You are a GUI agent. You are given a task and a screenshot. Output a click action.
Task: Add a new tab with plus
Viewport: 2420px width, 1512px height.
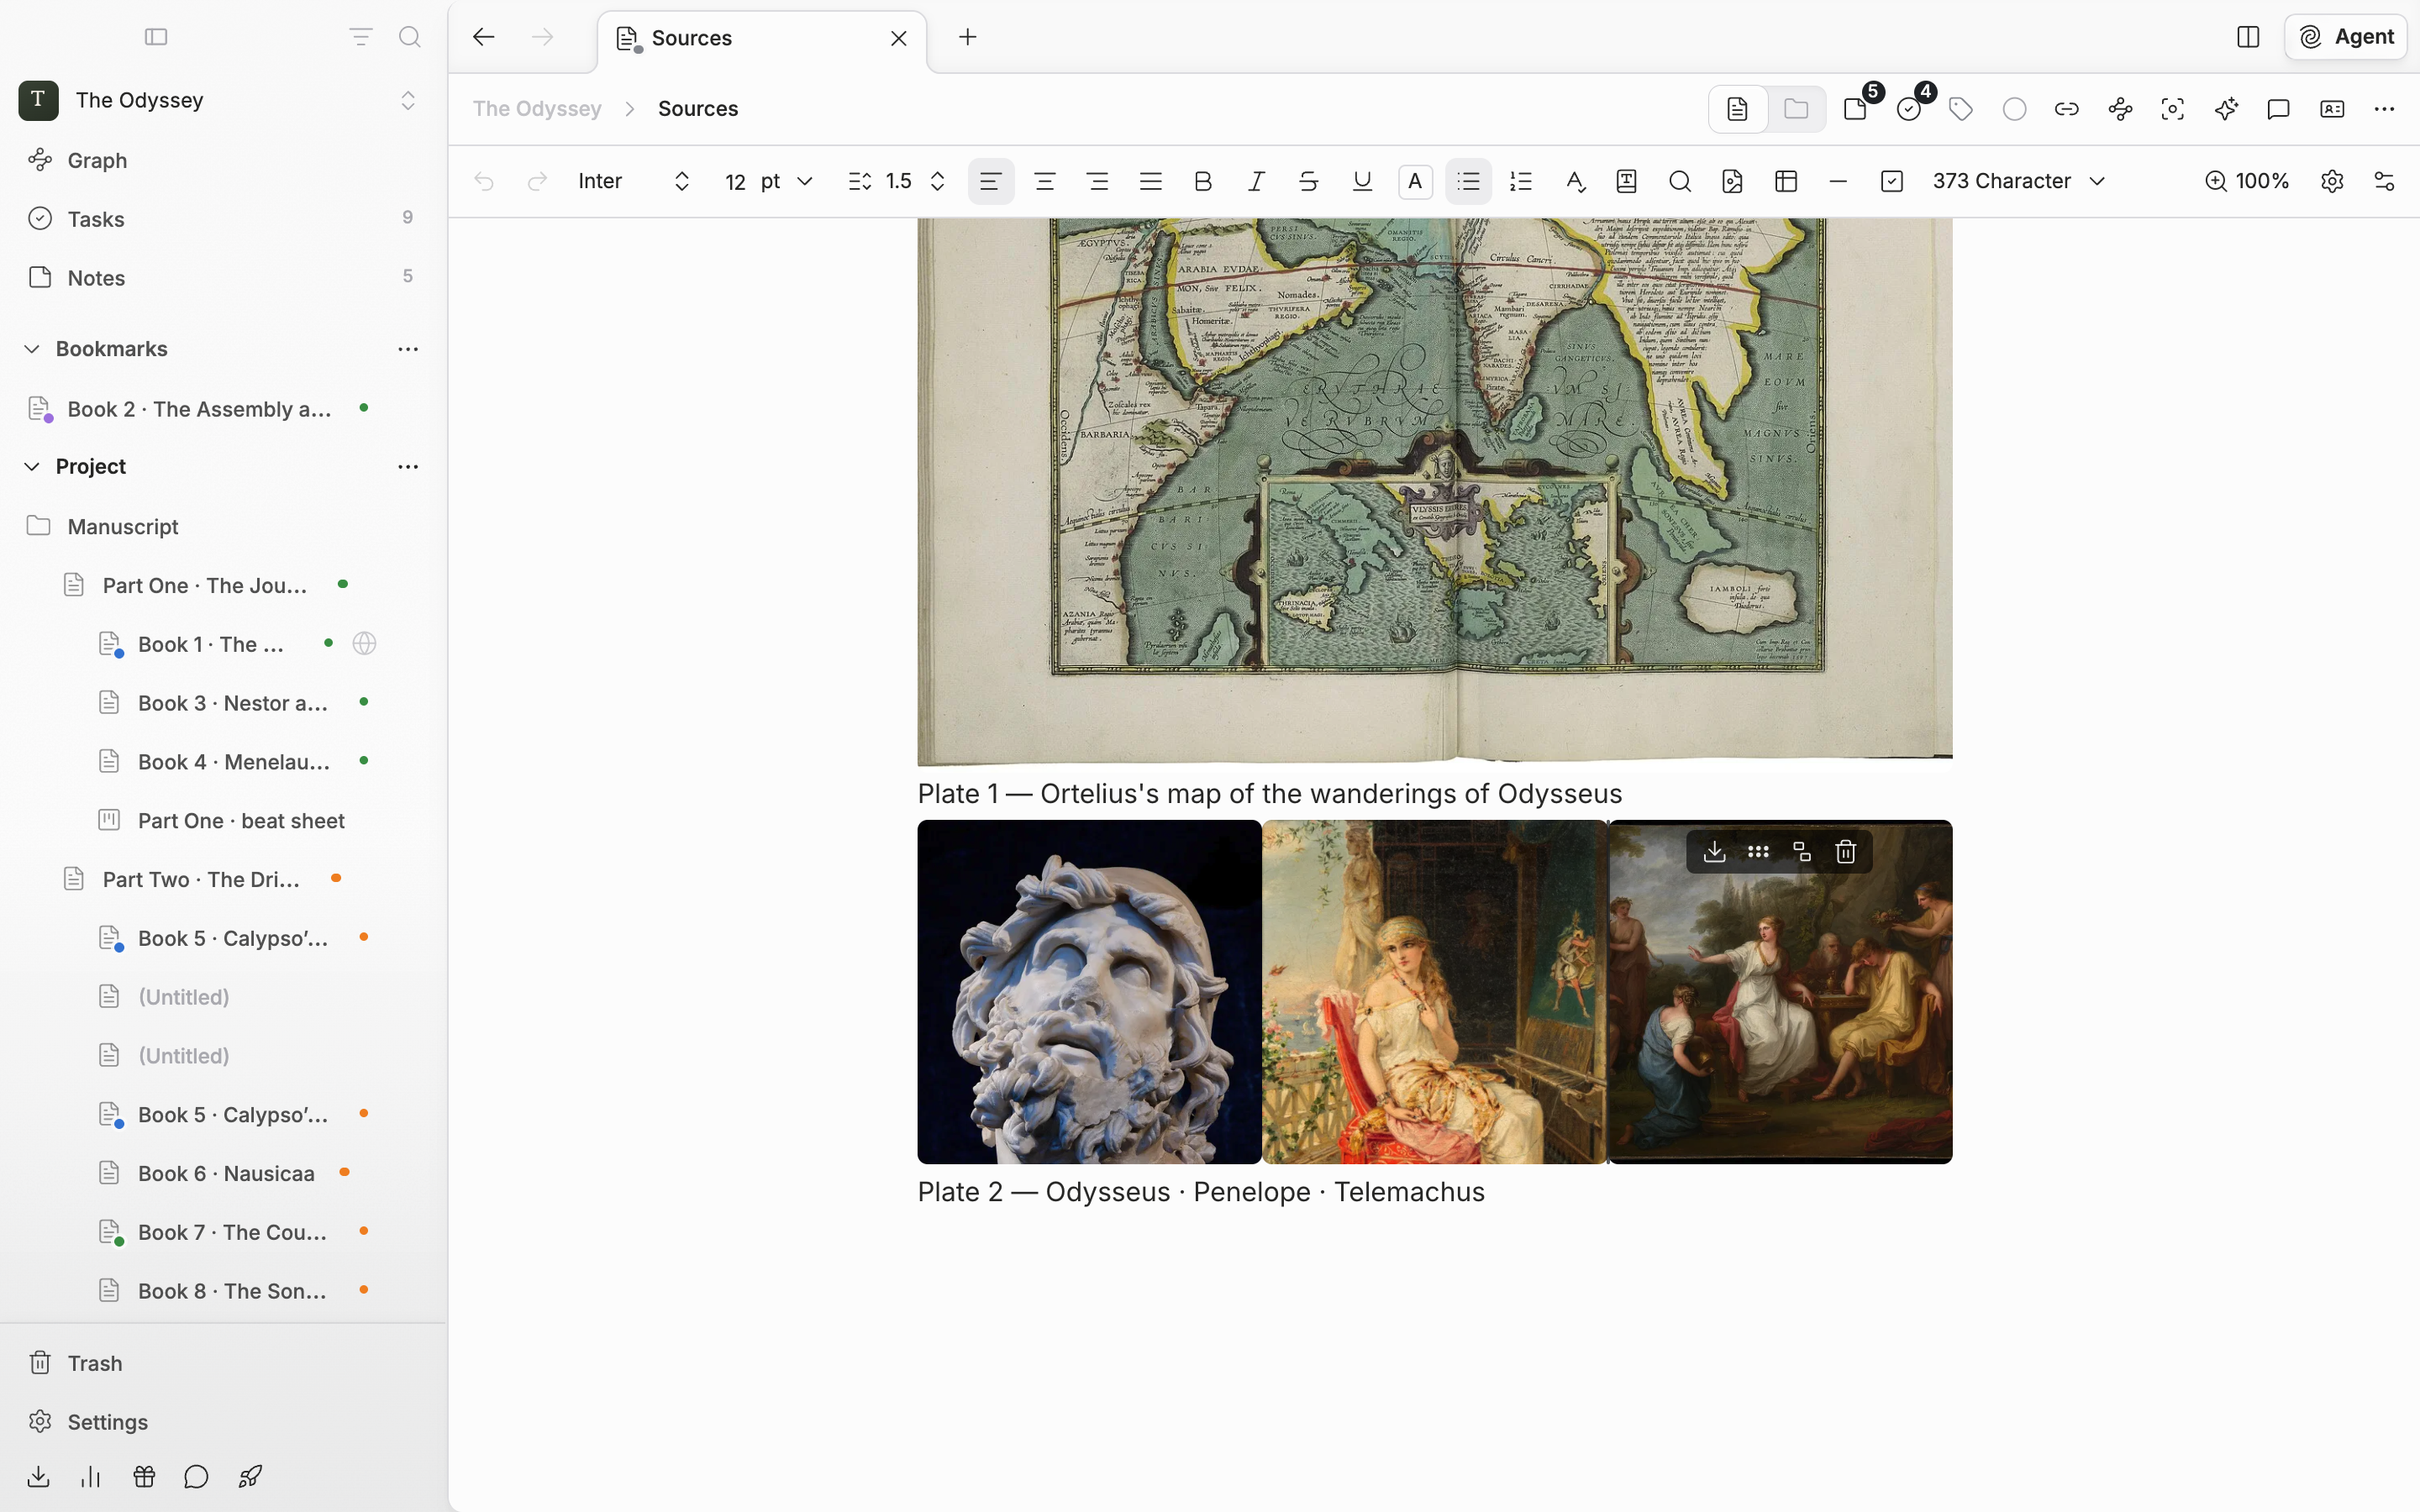tap(967, 37)
